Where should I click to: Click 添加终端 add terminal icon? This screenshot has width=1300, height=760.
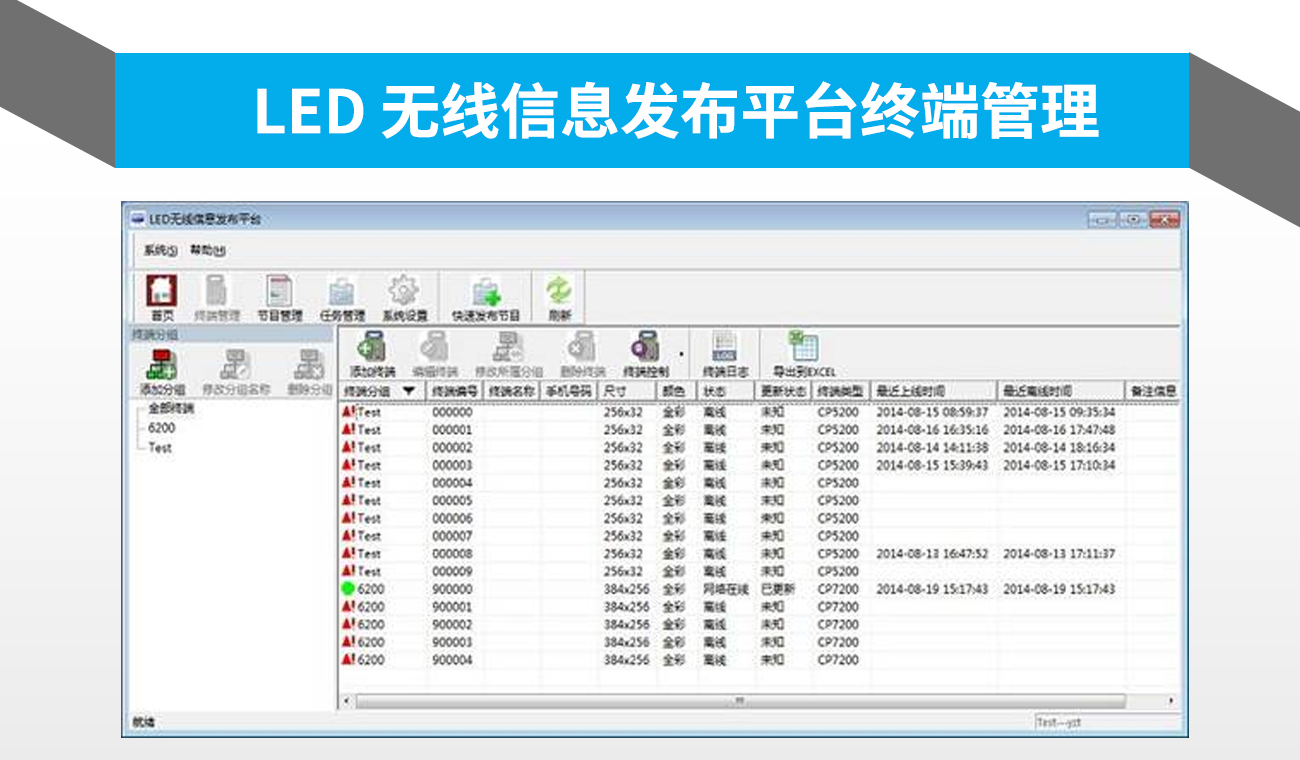coord(372,350)
